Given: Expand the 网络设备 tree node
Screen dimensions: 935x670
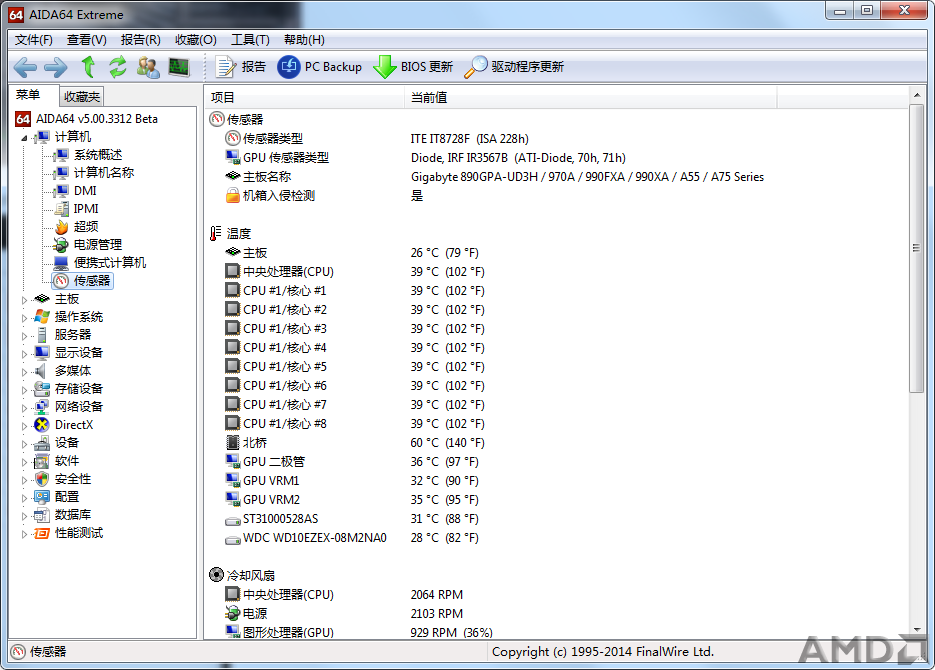Looking at the screenshot, I should coord(24,408).
